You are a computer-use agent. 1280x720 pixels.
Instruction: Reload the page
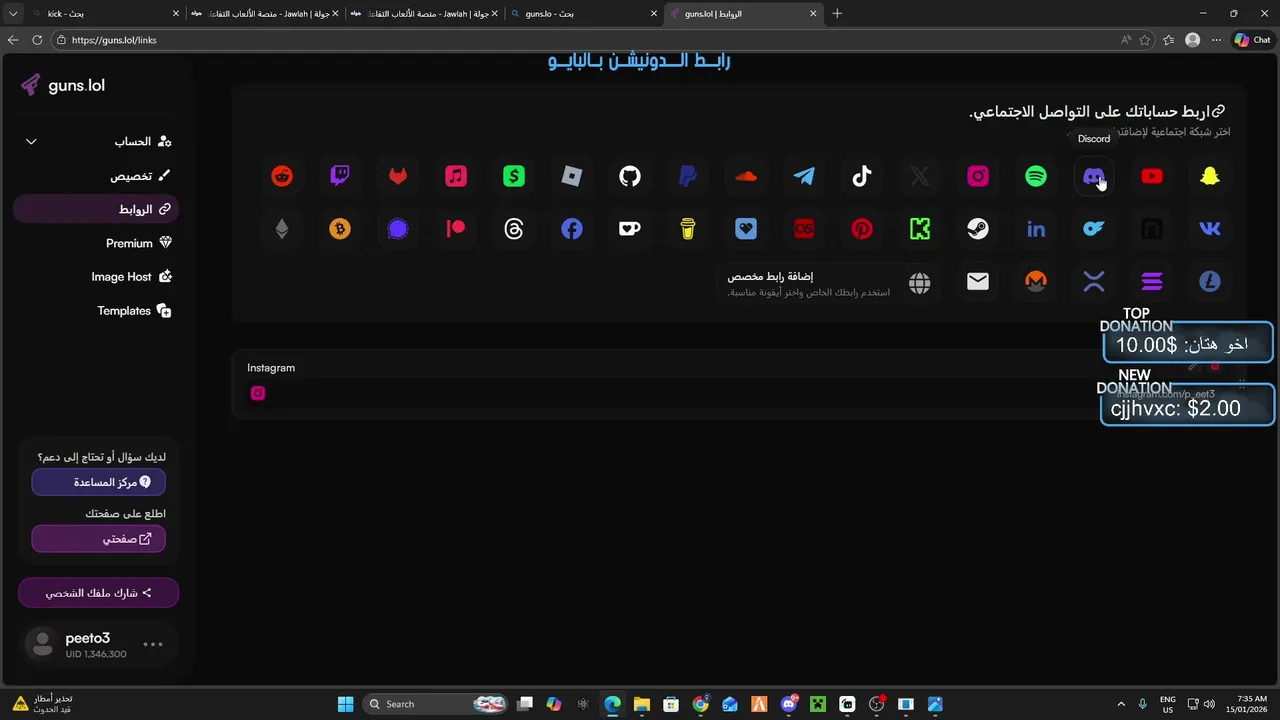37,40
